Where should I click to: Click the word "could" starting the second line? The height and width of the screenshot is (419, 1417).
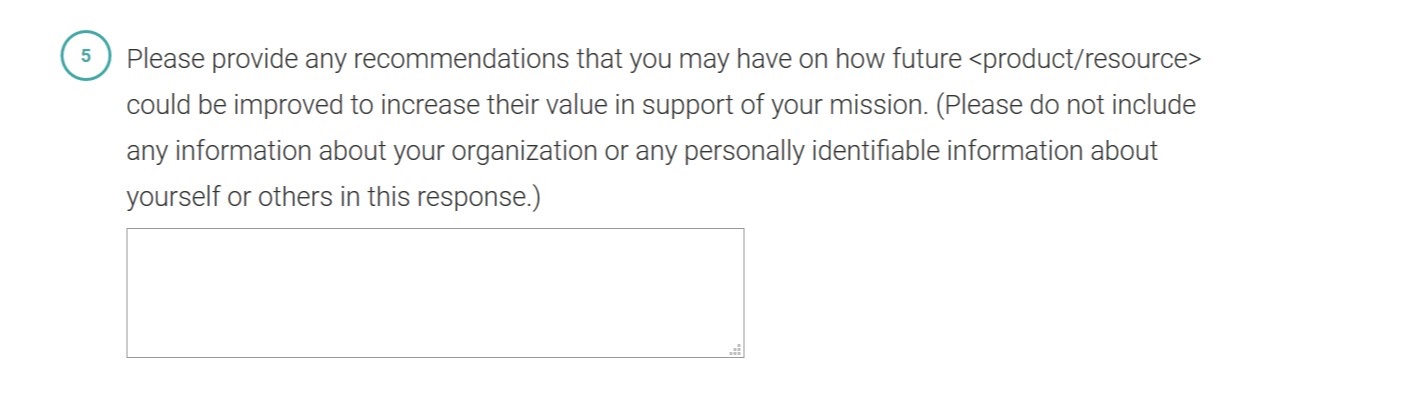pyautogui.click(x=153, y=105)
